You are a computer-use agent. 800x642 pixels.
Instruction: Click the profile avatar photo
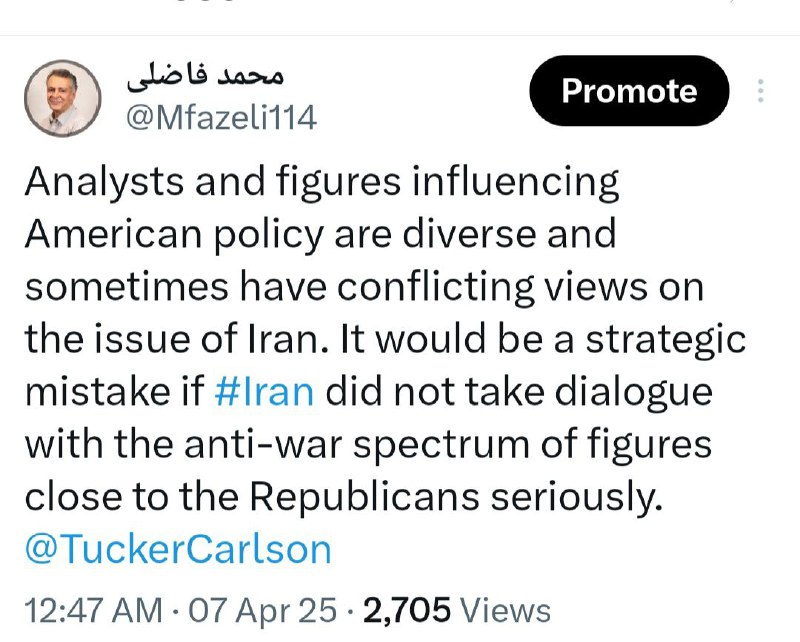pyautogui.click(x=62, y=98)
